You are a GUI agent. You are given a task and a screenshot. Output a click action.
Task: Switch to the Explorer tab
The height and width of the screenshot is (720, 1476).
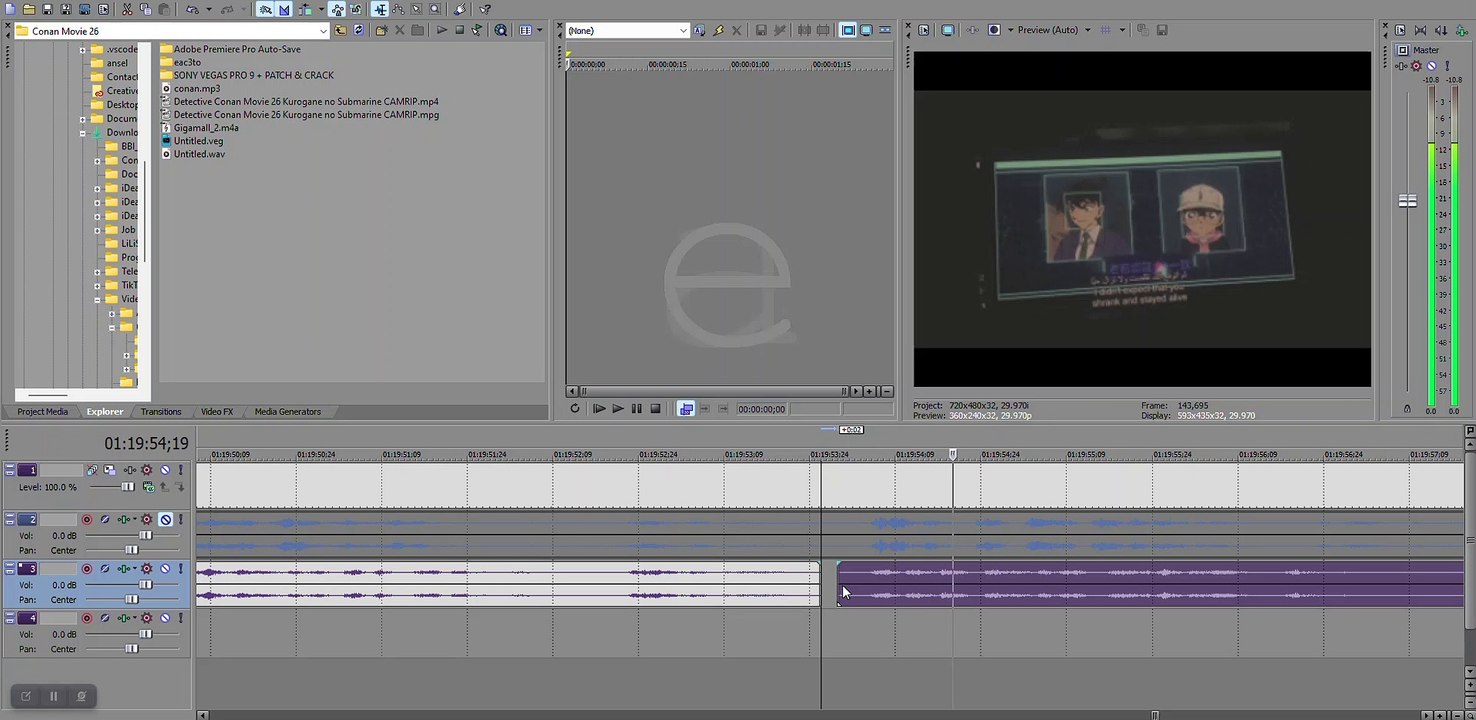105,412
